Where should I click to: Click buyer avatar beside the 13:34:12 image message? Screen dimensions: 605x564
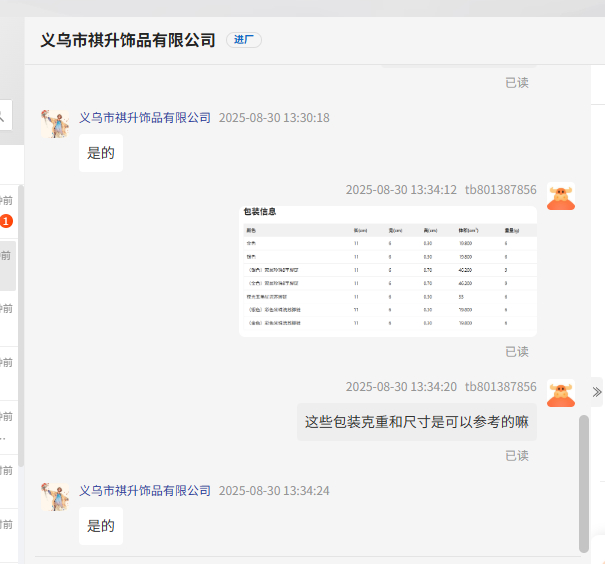pyautogui.click(x=561, y=195)
